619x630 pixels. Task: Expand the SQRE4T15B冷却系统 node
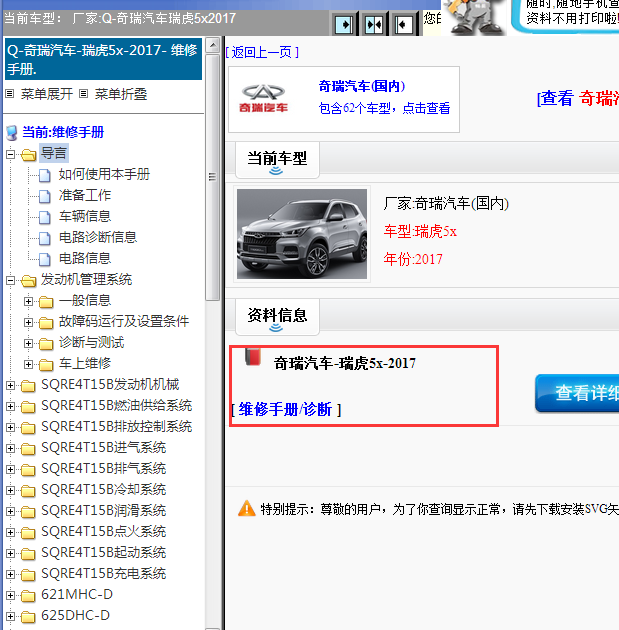[x=10, y=491]
